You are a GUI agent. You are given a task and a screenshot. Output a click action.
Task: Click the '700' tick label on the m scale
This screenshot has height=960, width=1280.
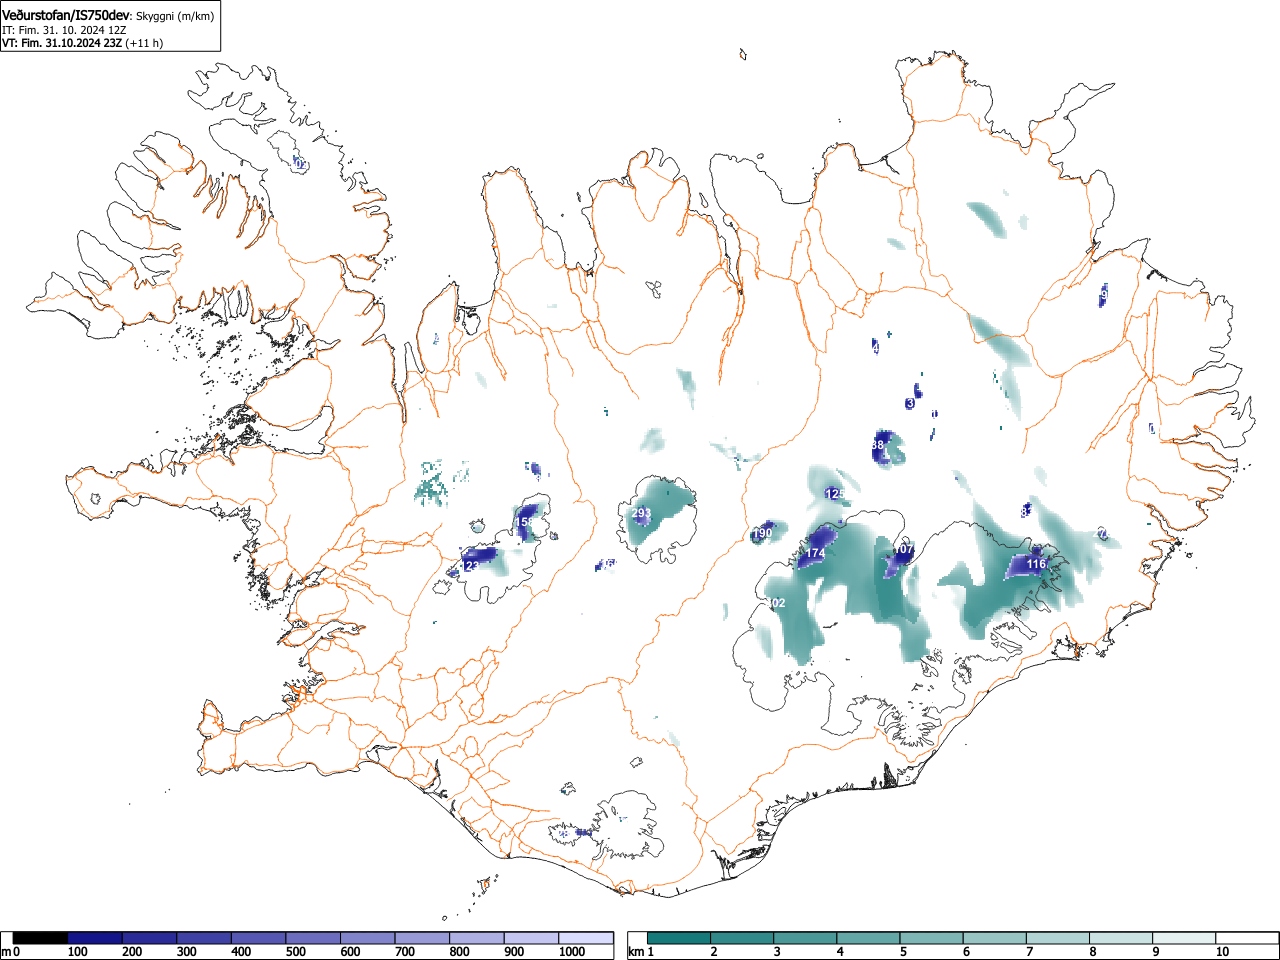(404, 952)
